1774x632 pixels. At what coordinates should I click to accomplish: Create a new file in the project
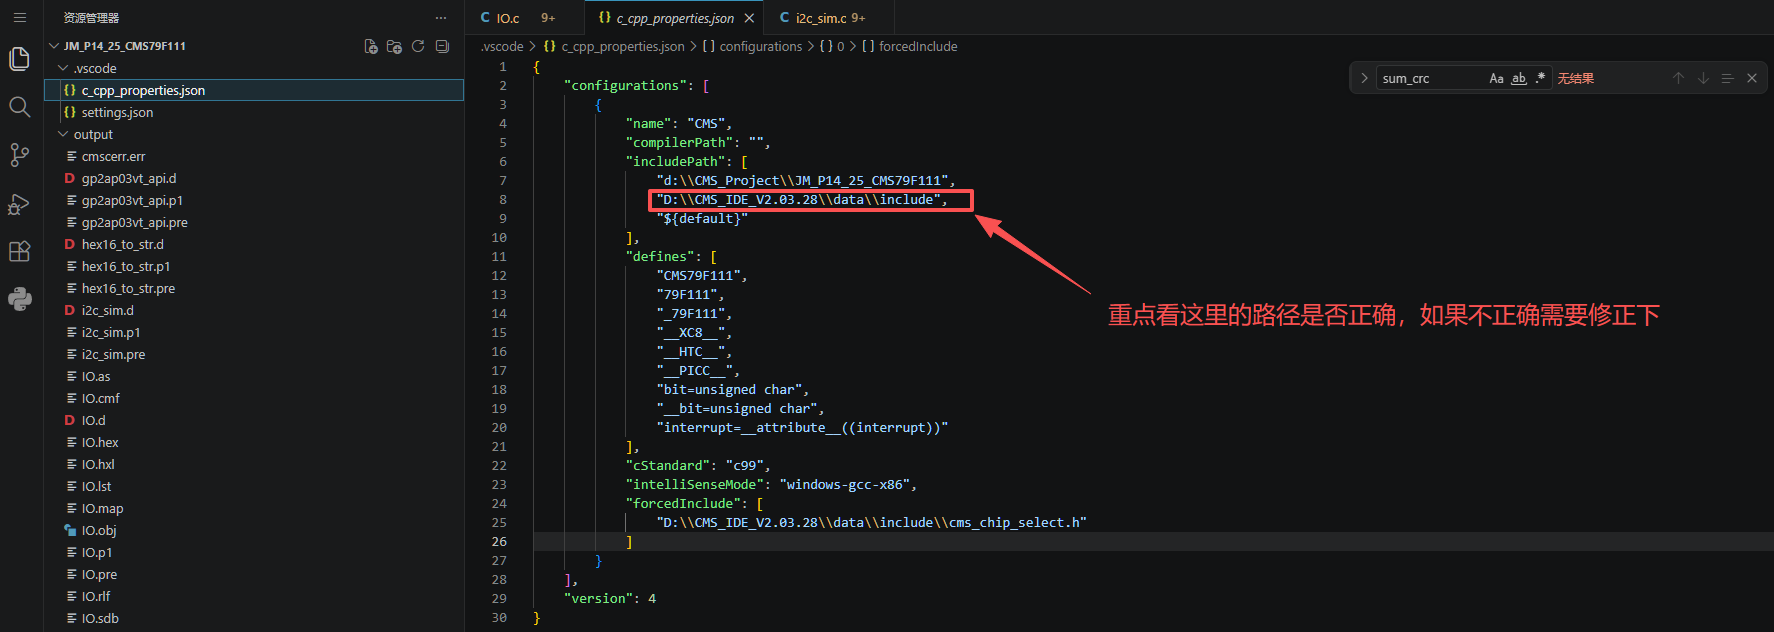click(371, 46)
